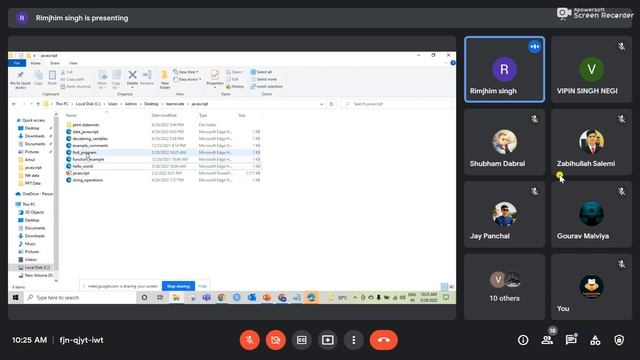Sort files by the Name column header
Screen dimensions: 640x360
pyautogui.click(x=71, y=116)
